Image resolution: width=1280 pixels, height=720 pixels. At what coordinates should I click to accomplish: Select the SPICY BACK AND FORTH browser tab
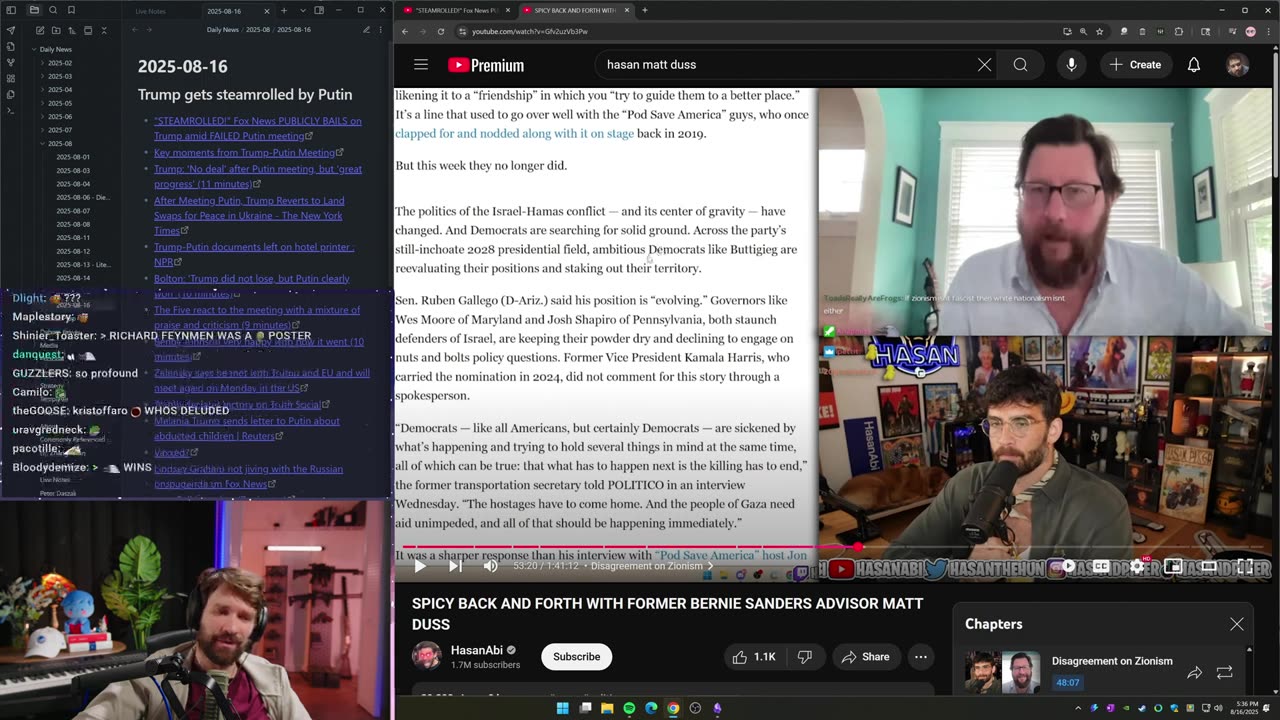pyautogui.click(x=575, y=10)
